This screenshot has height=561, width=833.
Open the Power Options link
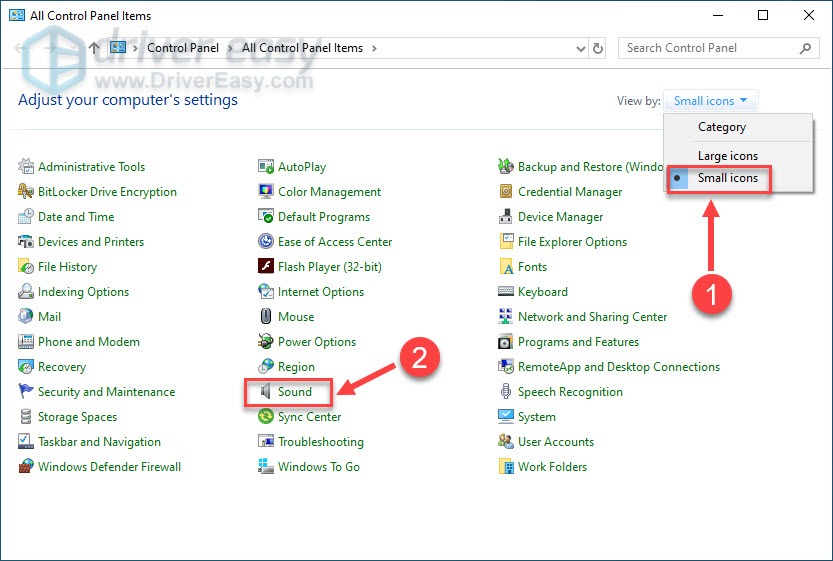coord(317,342)
